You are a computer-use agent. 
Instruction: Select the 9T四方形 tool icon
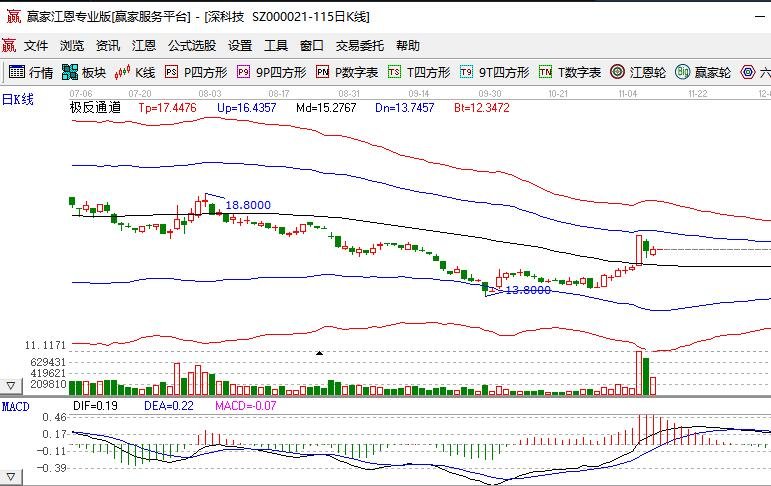pos(466,72)
